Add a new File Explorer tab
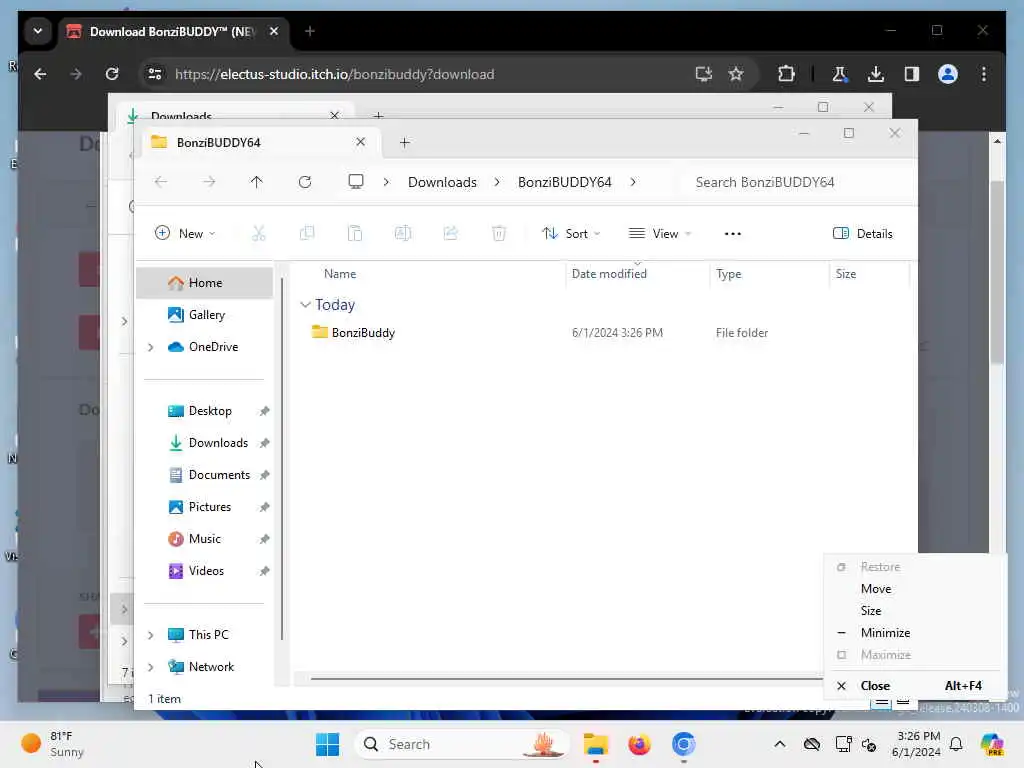This screenshot has width=1024, height=768. click(404, 142)
